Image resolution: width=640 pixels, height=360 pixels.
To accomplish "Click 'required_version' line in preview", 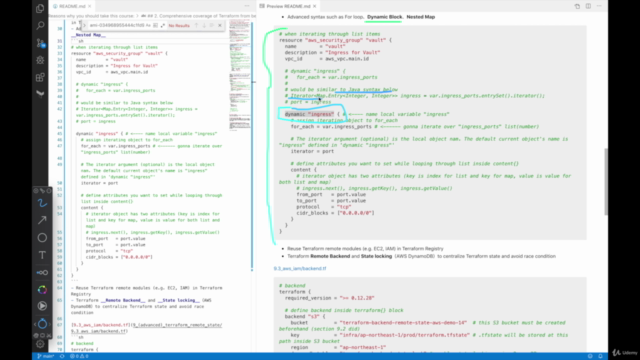I will [329, 298].
